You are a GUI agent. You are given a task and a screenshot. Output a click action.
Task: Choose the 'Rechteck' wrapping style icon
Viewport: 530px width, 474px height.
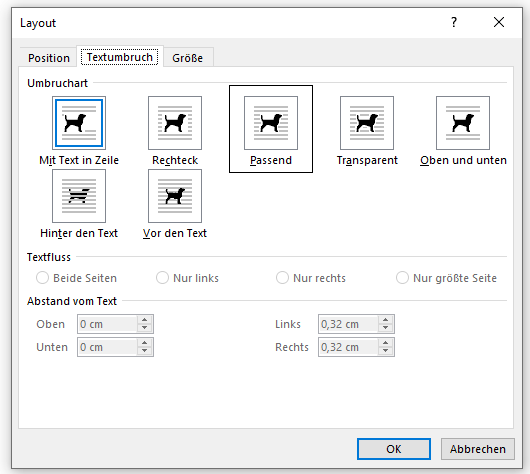point(175,123)
